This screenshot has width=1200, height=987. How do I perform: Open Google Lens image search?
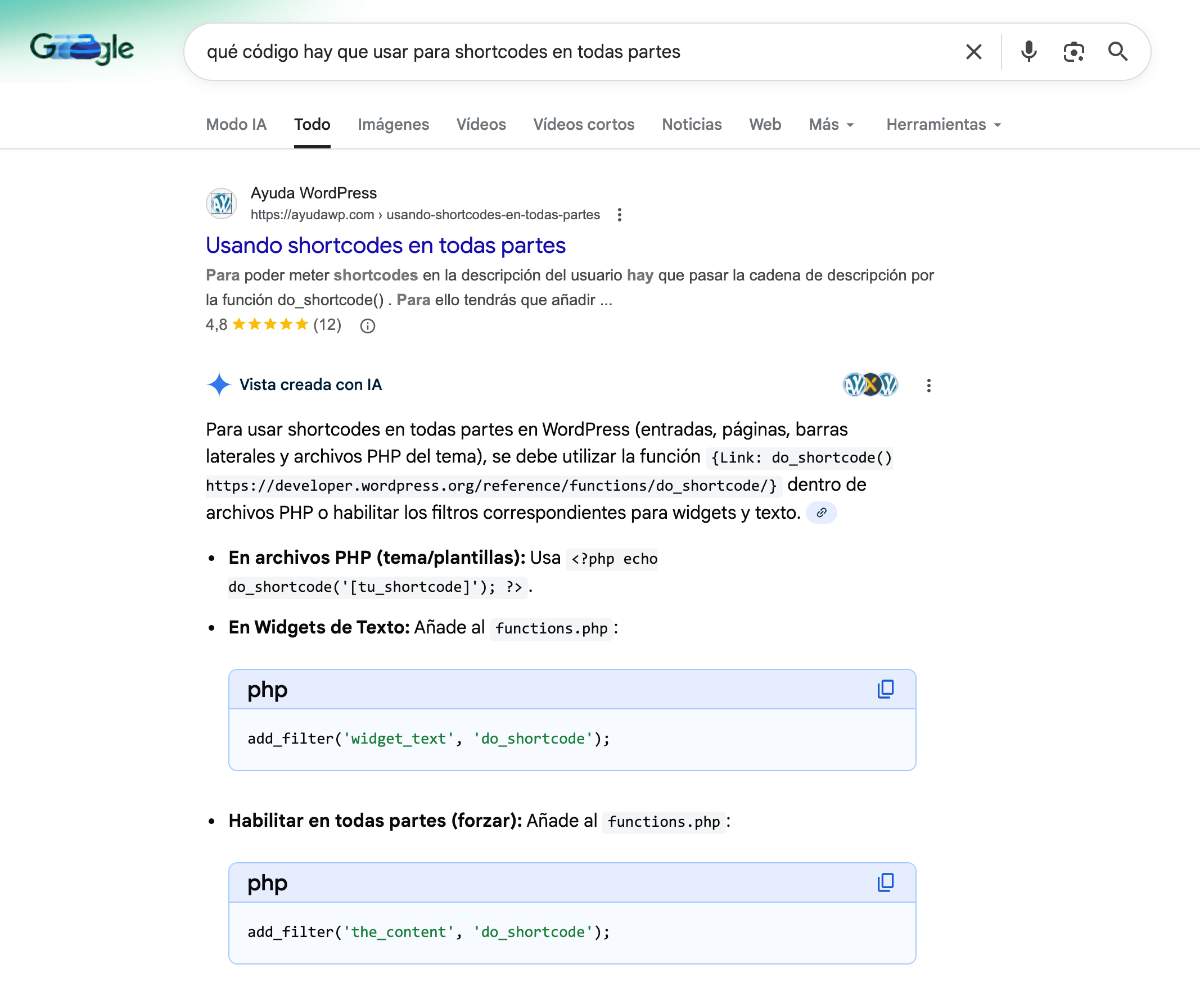(x=1073, y=51)
